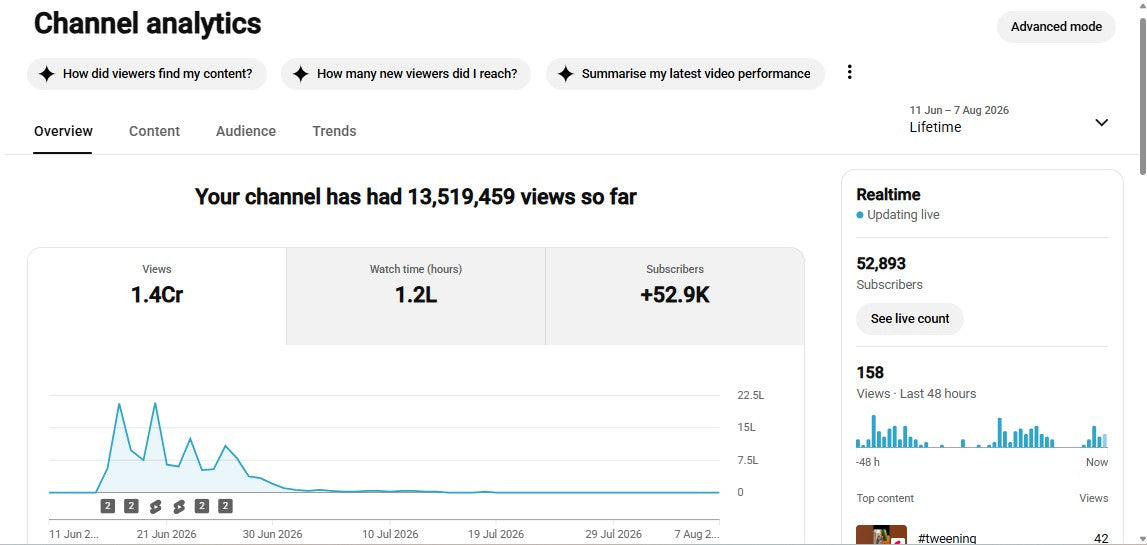
Task: Click the #tweening top content title
Action: (x=947, y=538)
